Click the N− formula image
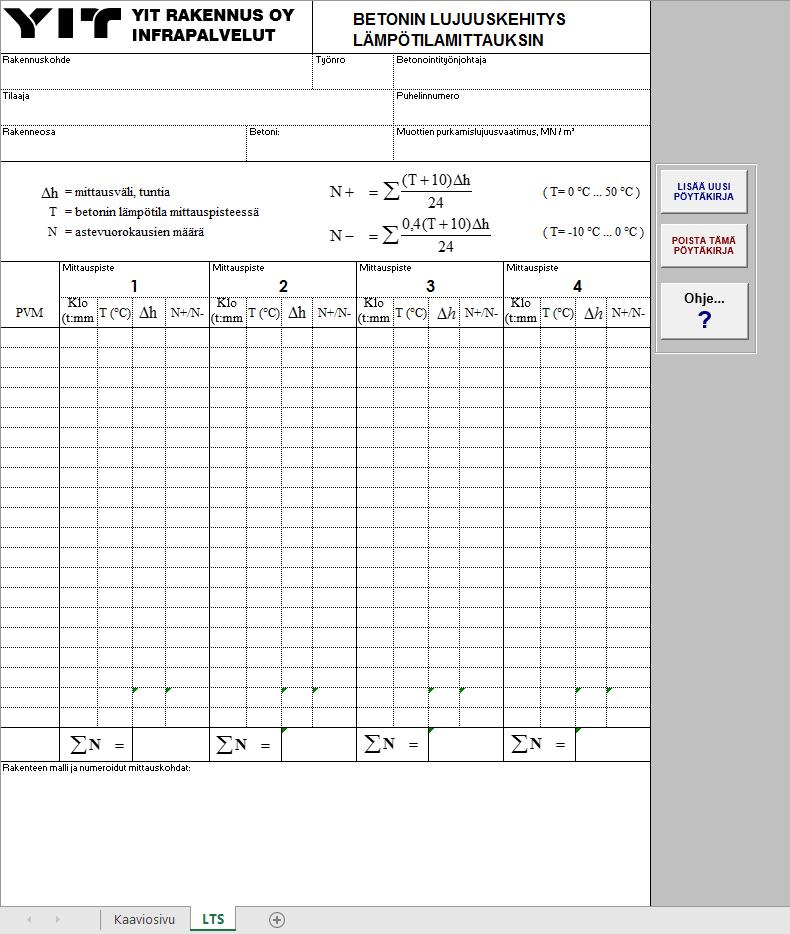 [x=410, y=235]
